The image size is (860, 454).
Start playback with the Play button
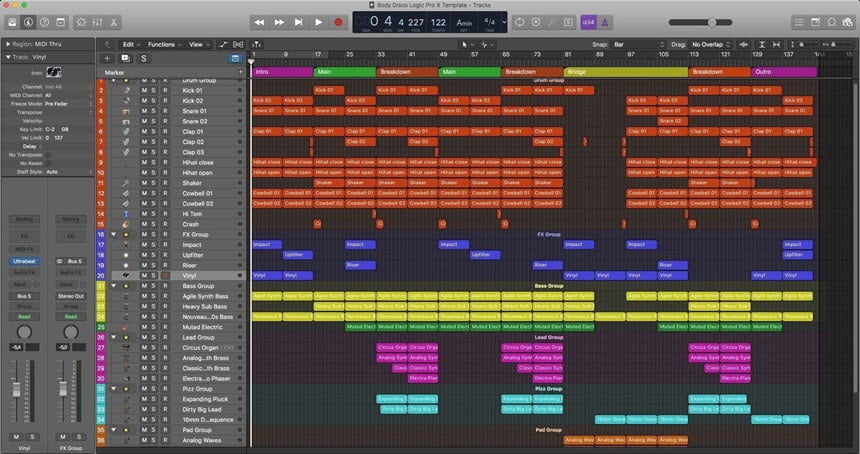(x=318, y=22)
